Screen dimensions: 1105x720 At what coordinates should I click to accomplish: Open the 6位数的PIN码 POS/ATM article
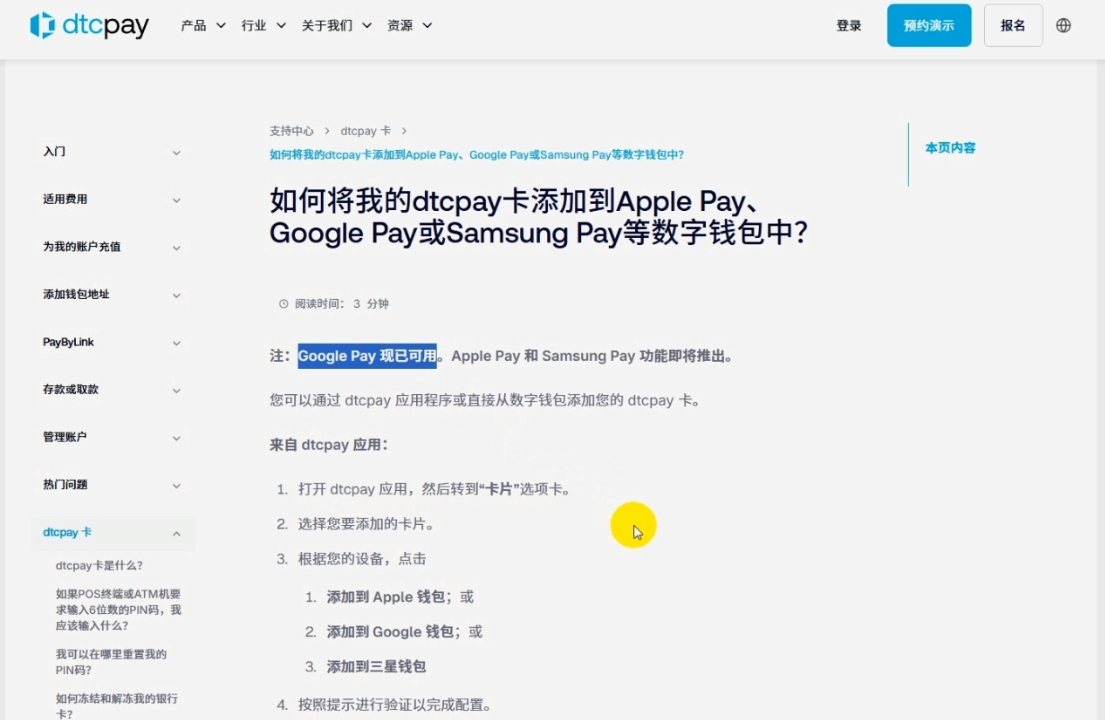tap(118, 609)
